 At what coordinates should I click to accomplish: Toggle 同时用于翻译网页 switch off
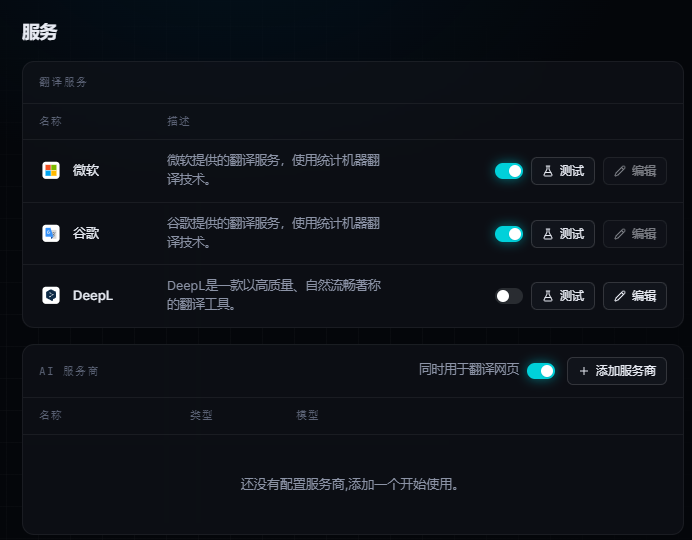click(541, 371)
